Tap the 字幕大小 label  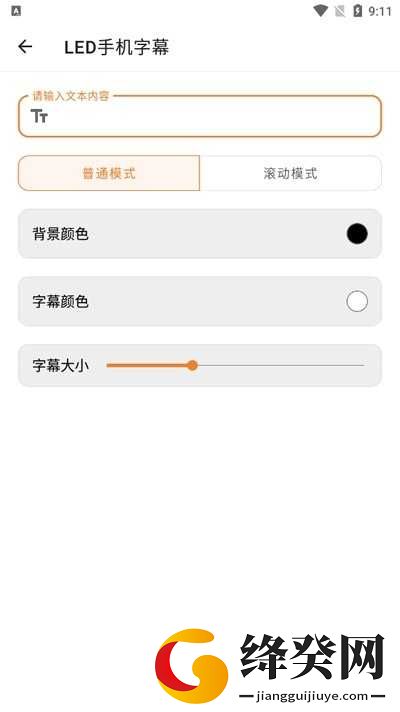(x=60, y=366)
